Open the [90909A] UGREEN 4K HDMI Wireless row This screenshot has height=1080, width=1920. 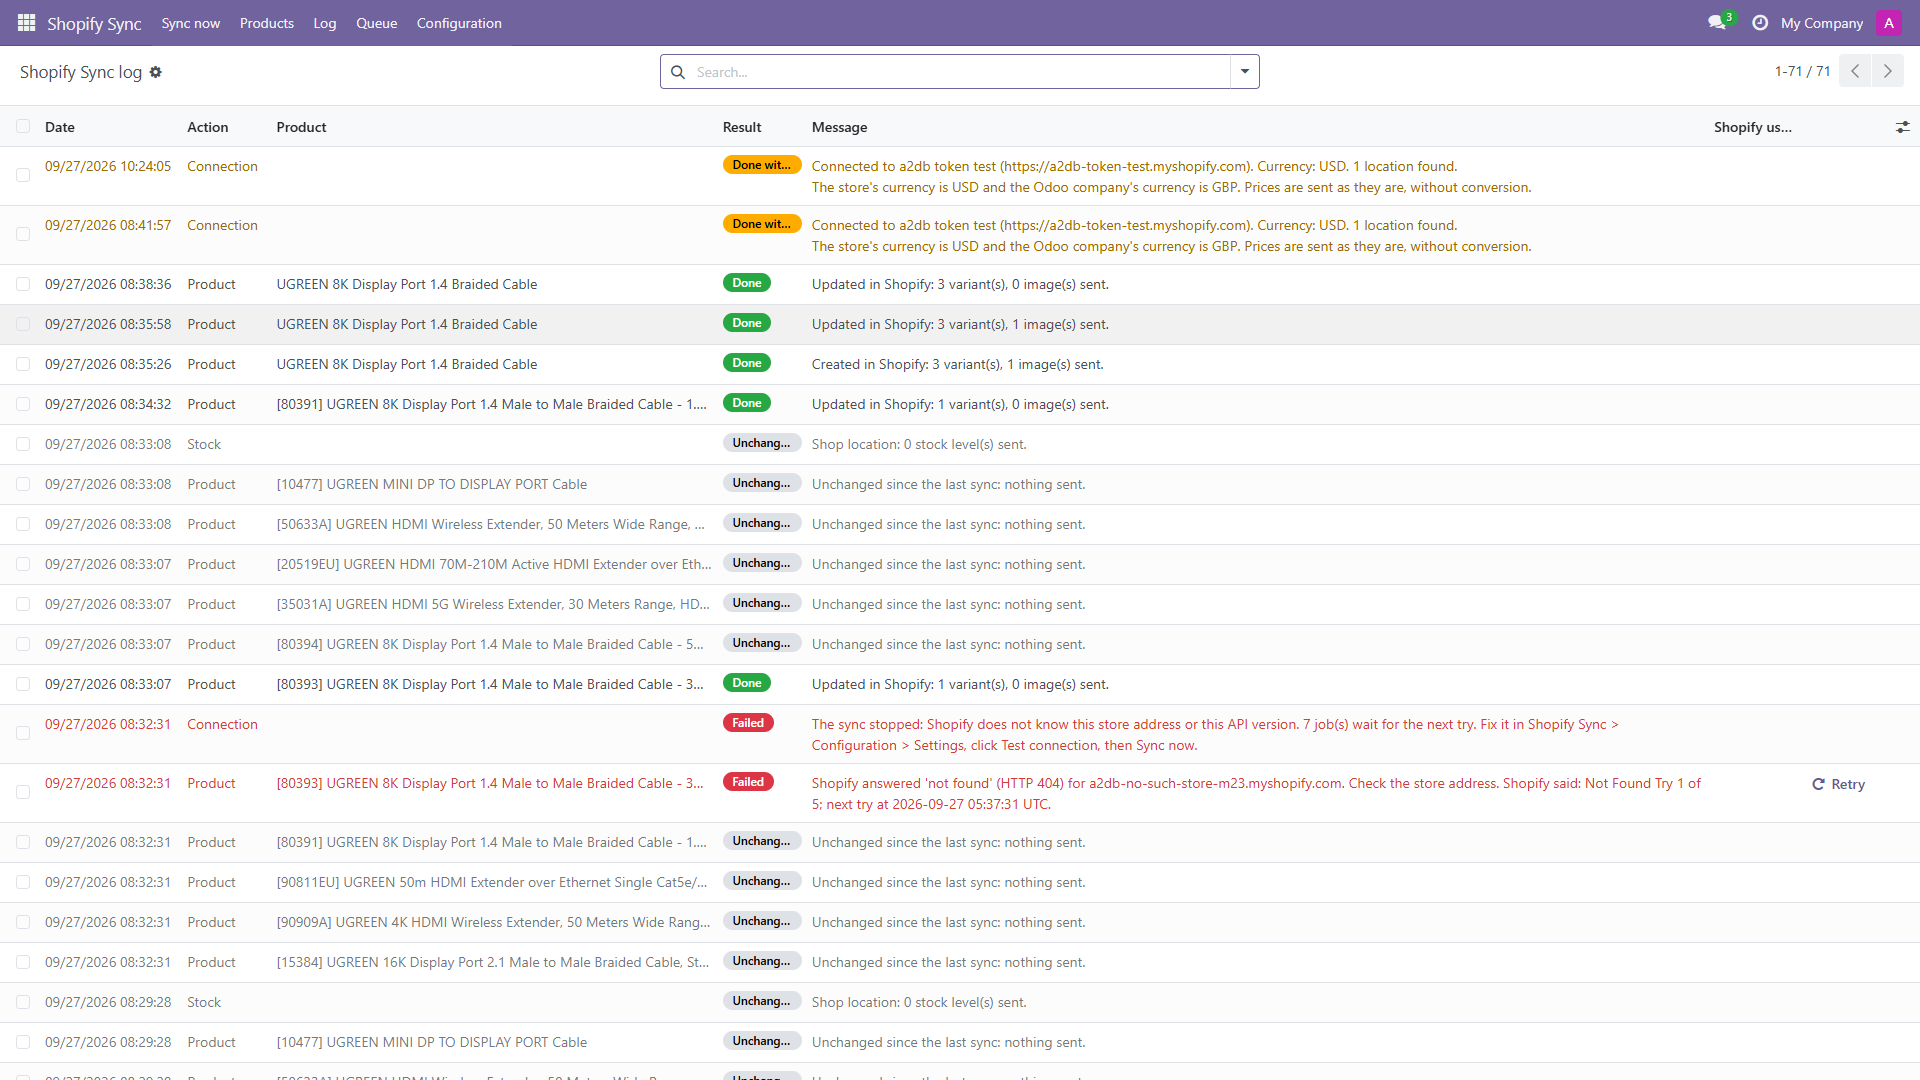coord(960,922)
